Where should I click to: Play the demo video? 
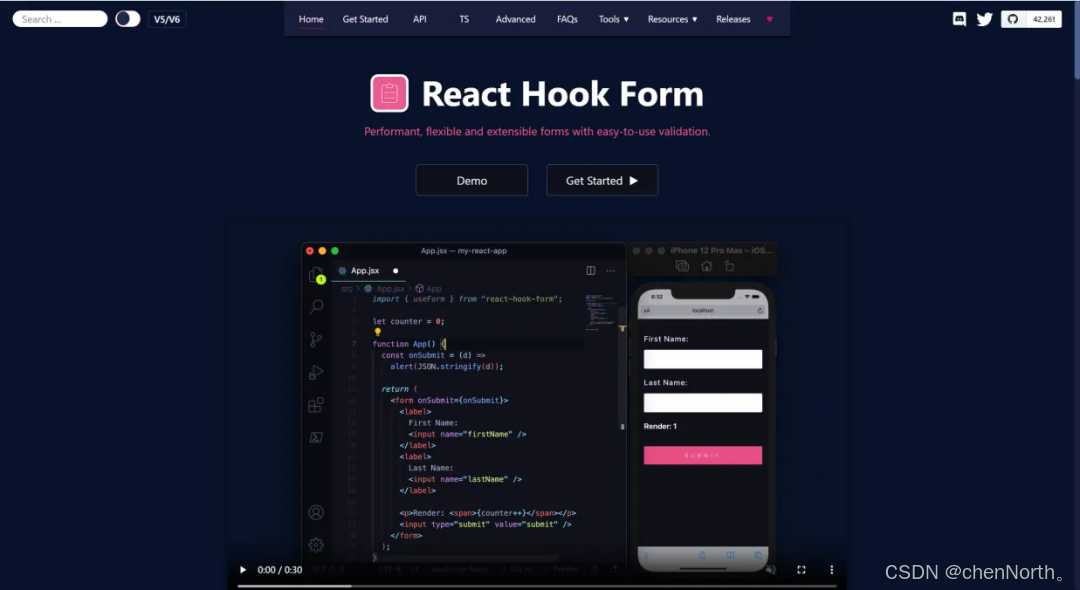point(242,569)
